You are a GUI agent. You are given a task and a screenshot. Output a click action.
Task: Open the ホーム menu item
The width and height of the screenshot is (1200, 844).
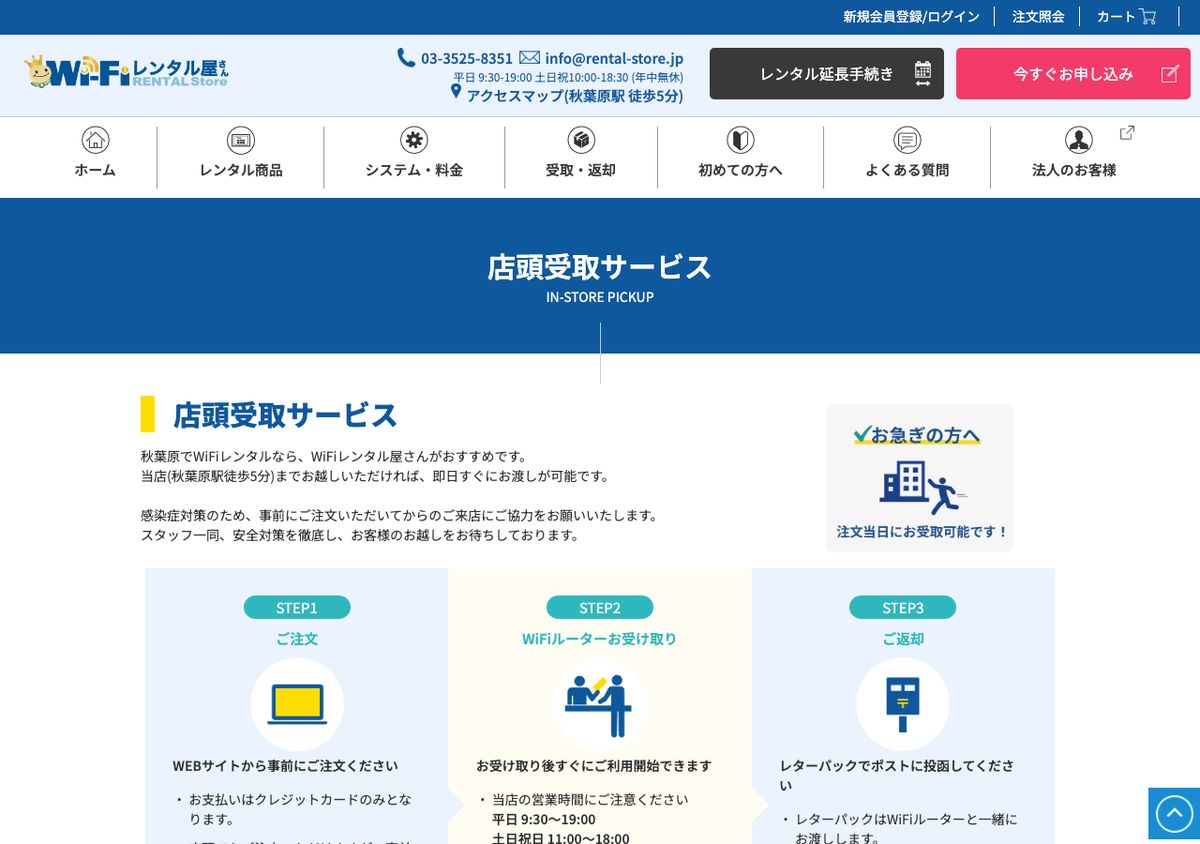coord(95,170)
